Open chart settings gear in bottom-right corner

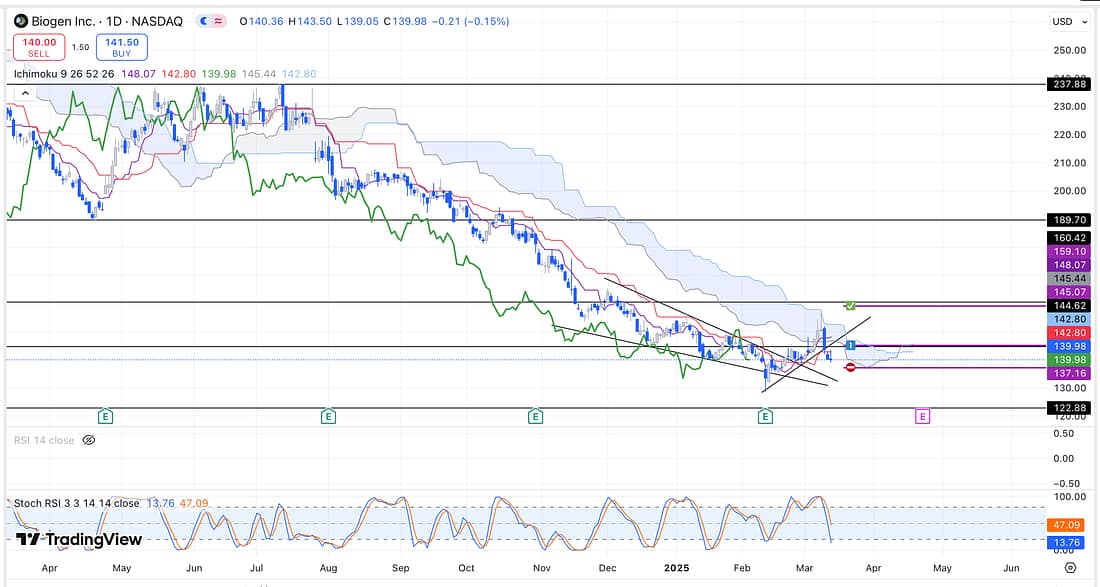click(1071, 567)
